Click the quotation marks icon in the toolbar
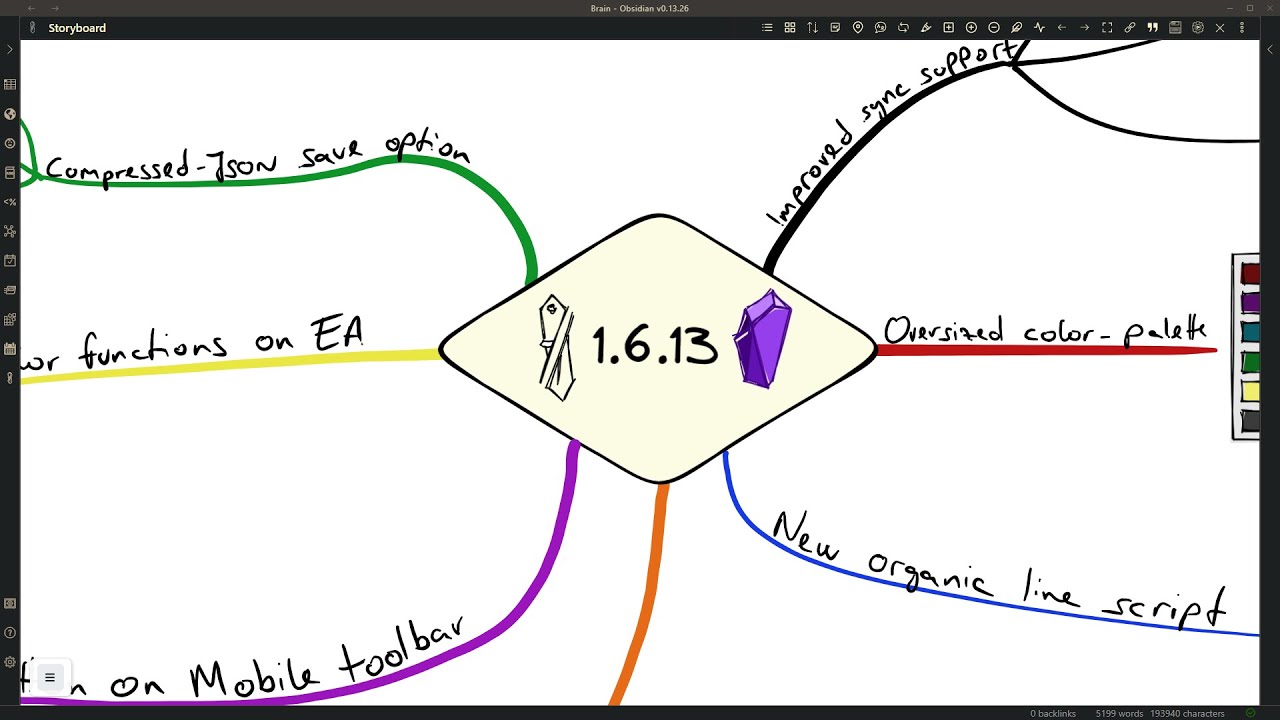Image resolution: width=1280 pixels, height=720 pixels. coord(1152,28)
